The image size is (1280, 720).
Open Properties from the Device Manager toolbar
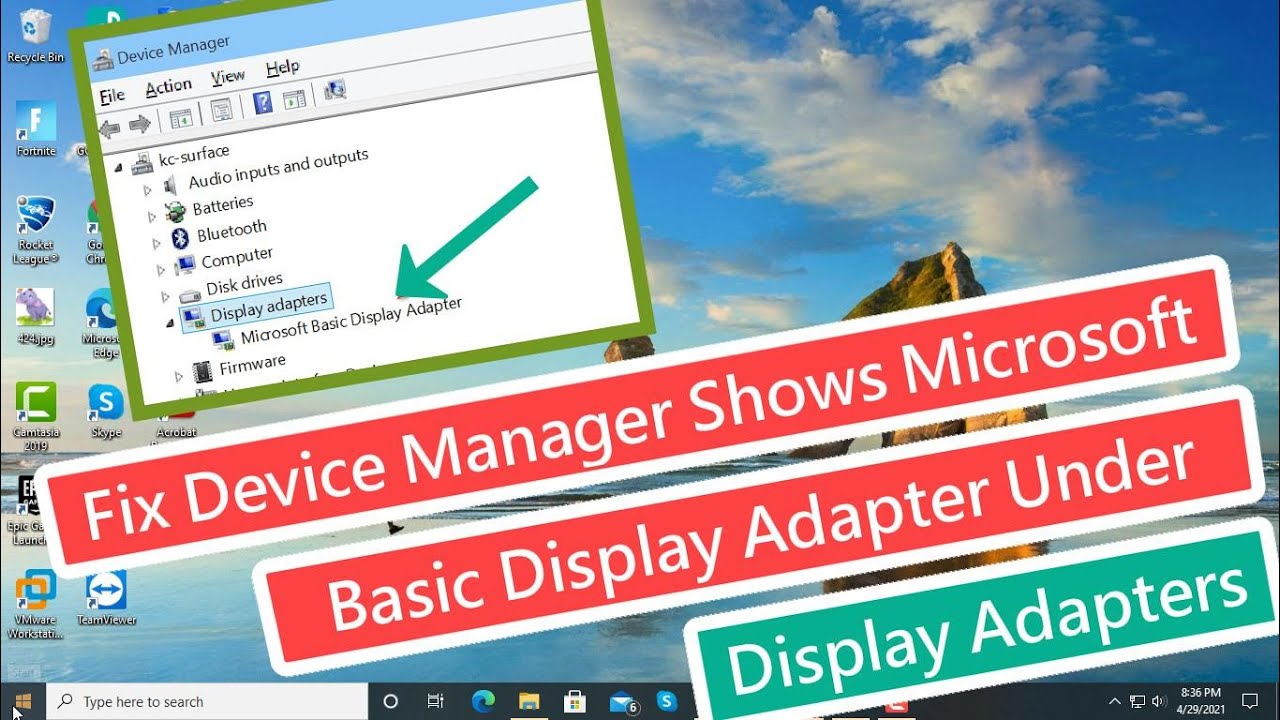click(x=222, y=109)
